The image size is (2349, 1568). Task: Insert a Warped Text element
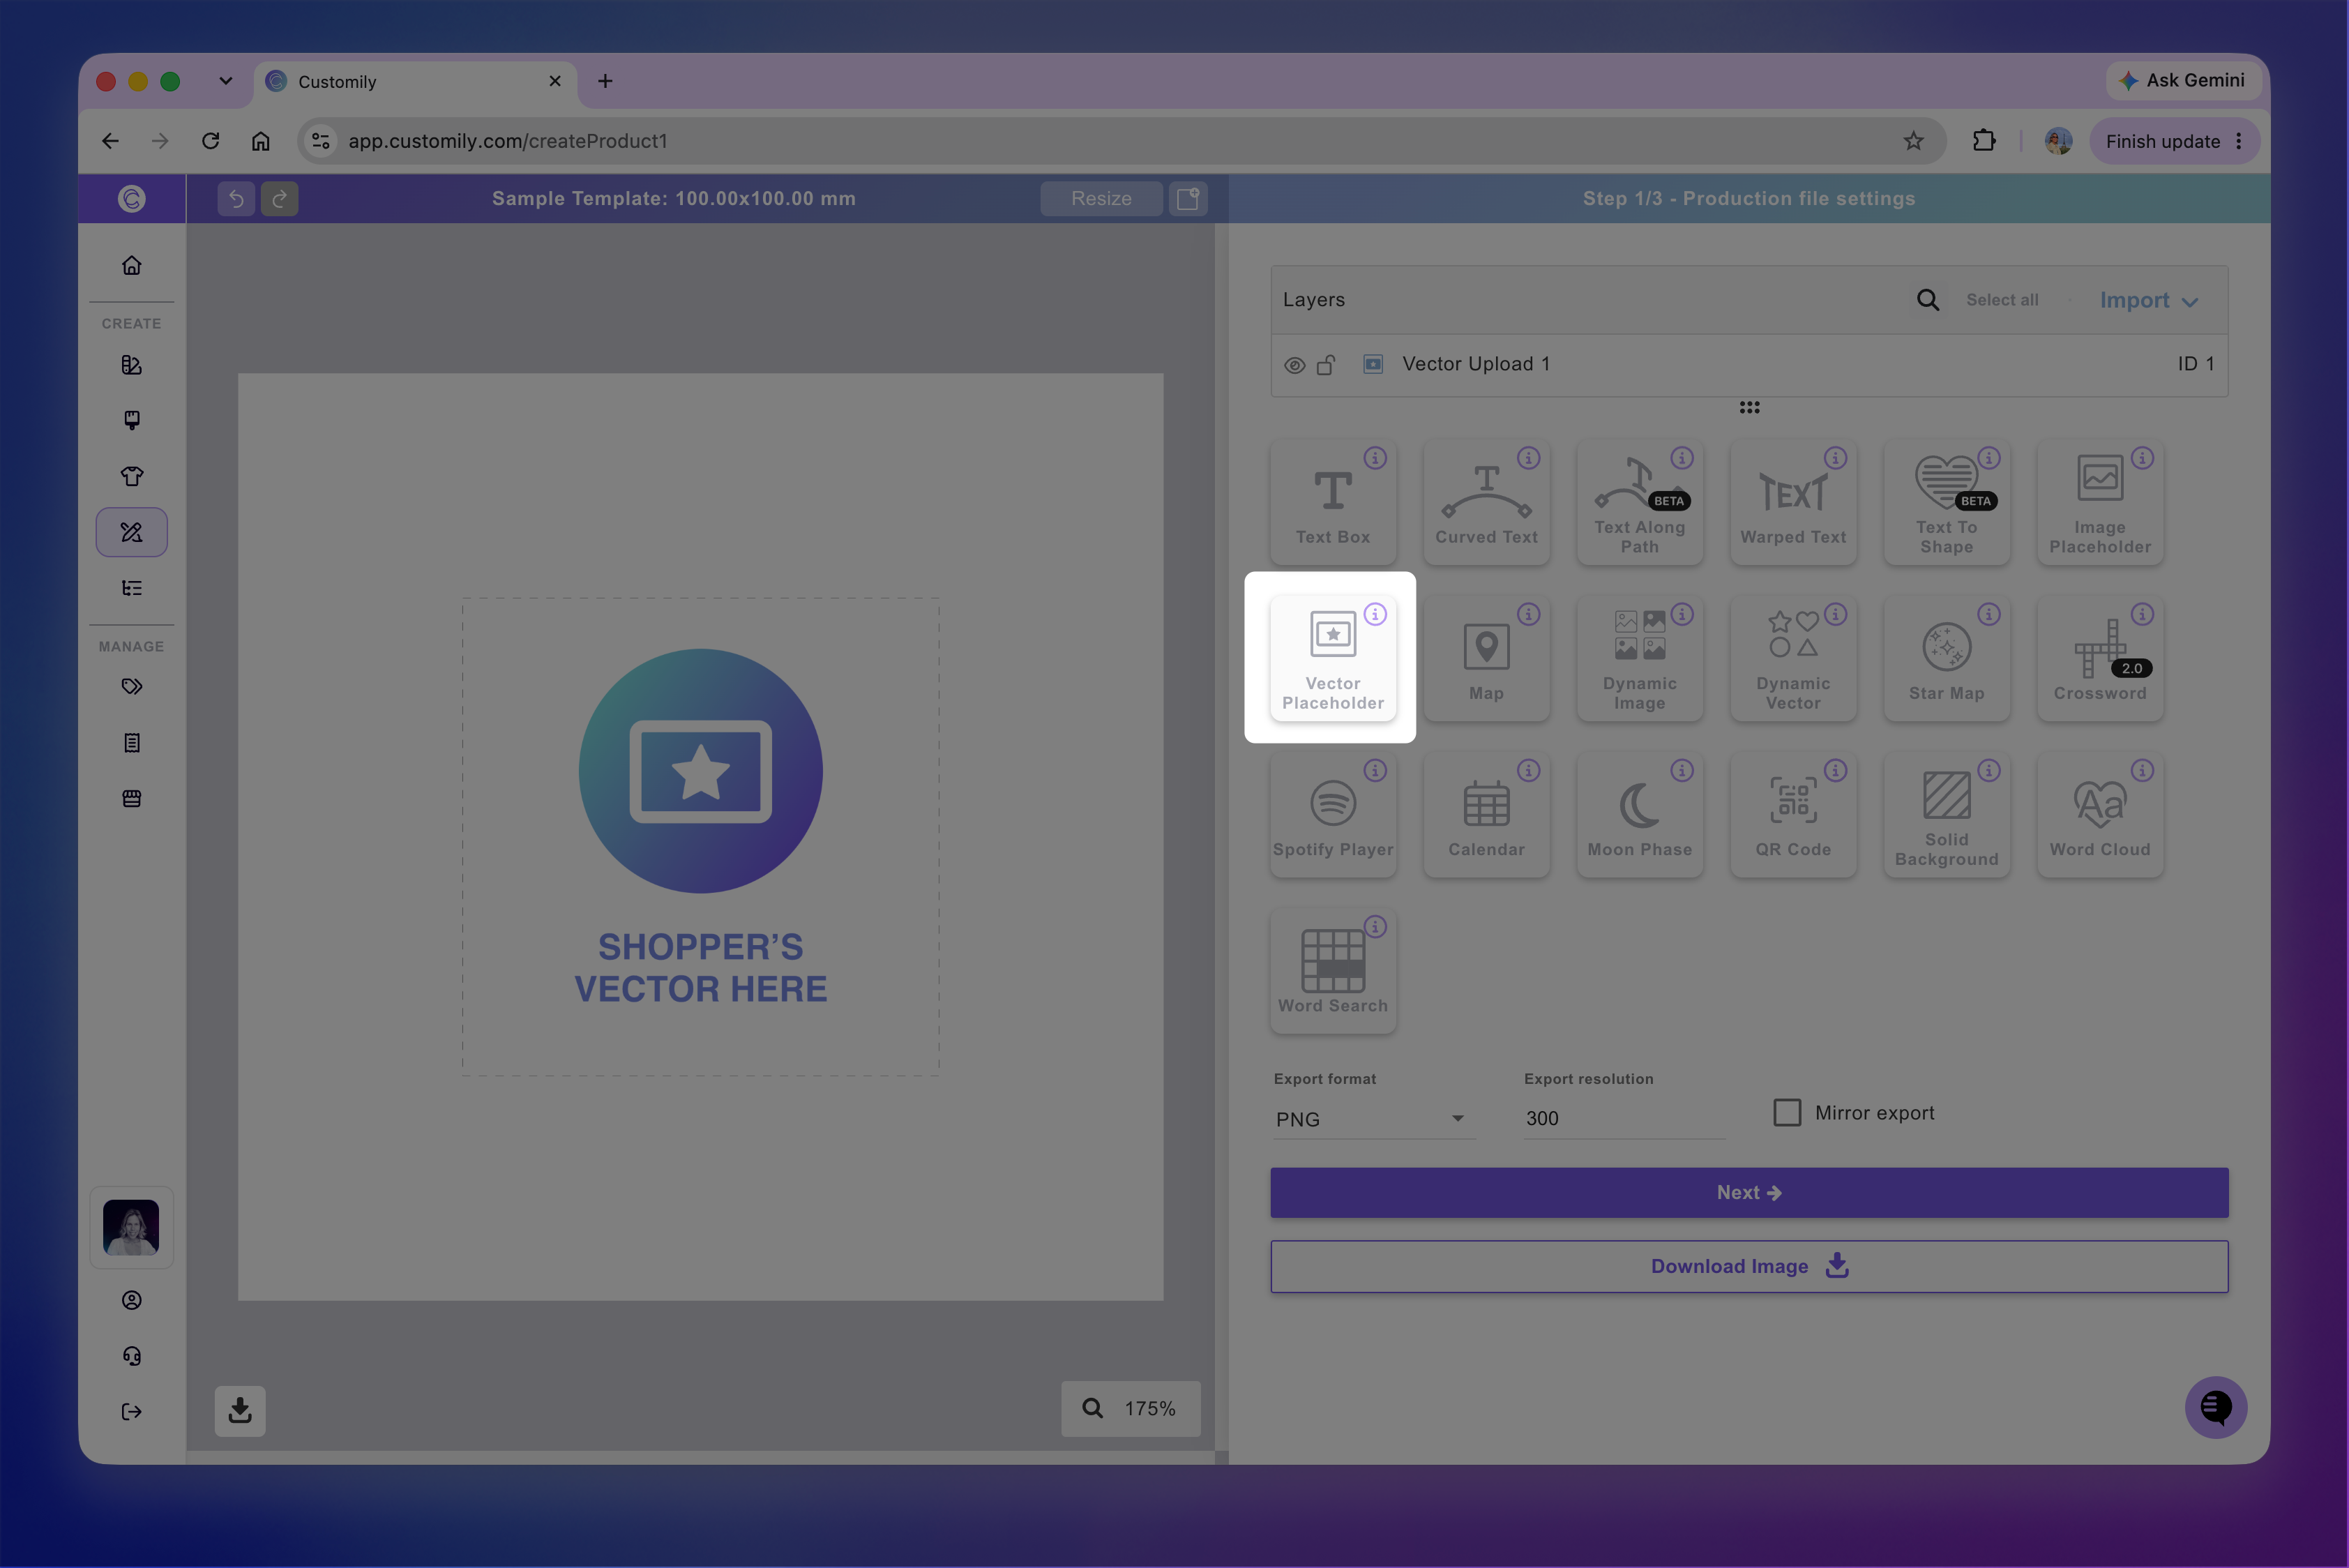1793,502
